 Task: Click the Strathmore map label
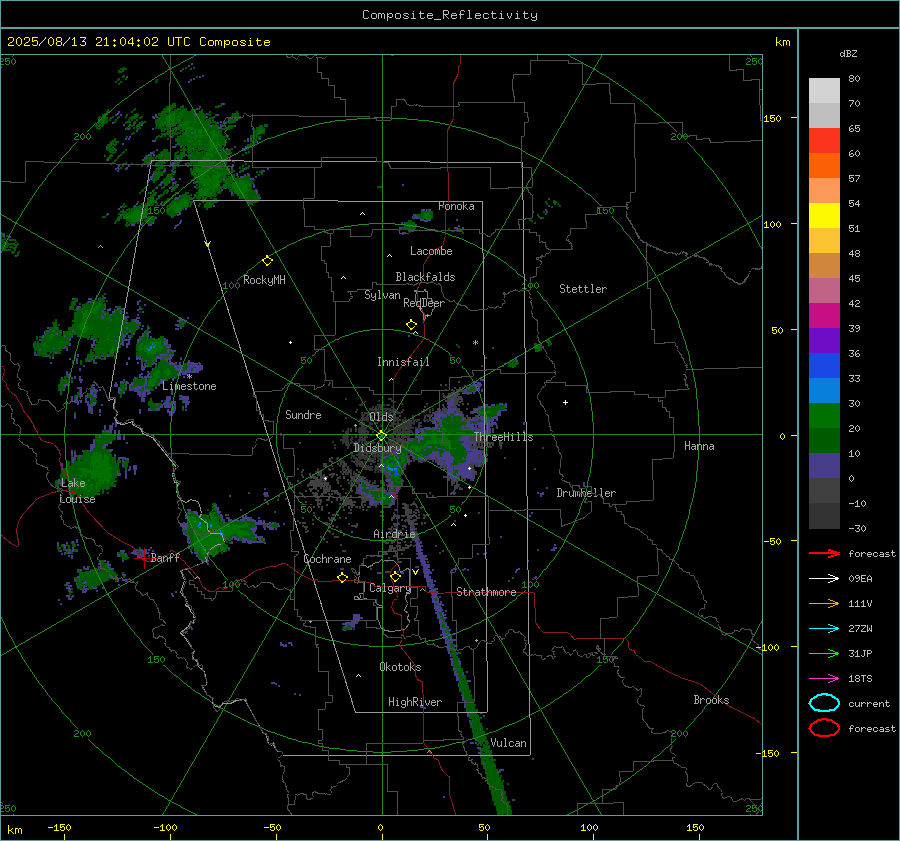[x=486, y=592]
